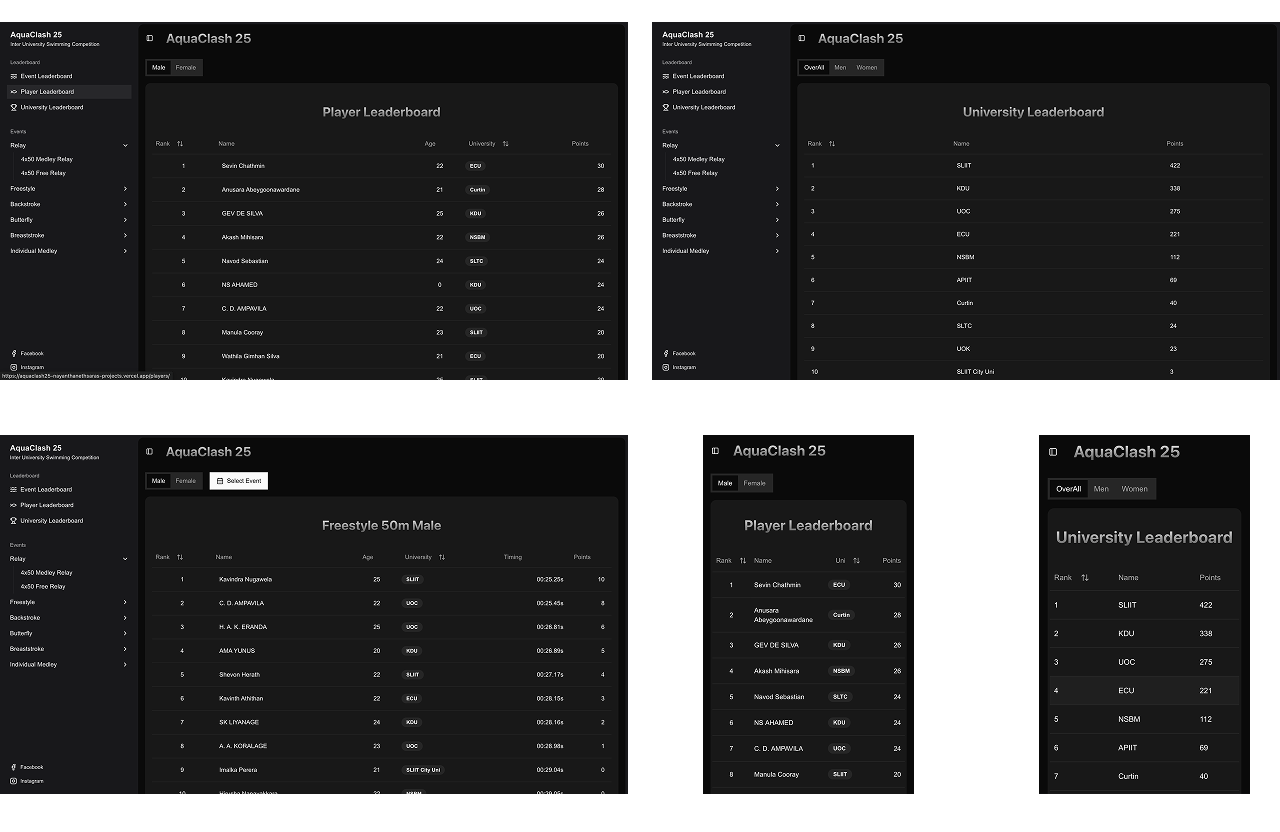Click highlighted ECU row in mobile University Leaderboard
The image size is (1280, 832).
point(1144,690)
